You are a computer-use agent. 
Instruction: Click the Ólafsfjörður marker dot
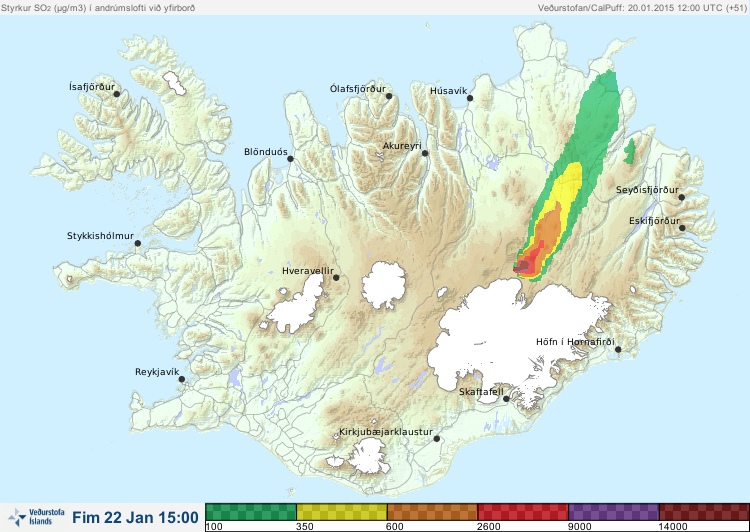click(x=389, y=96)
